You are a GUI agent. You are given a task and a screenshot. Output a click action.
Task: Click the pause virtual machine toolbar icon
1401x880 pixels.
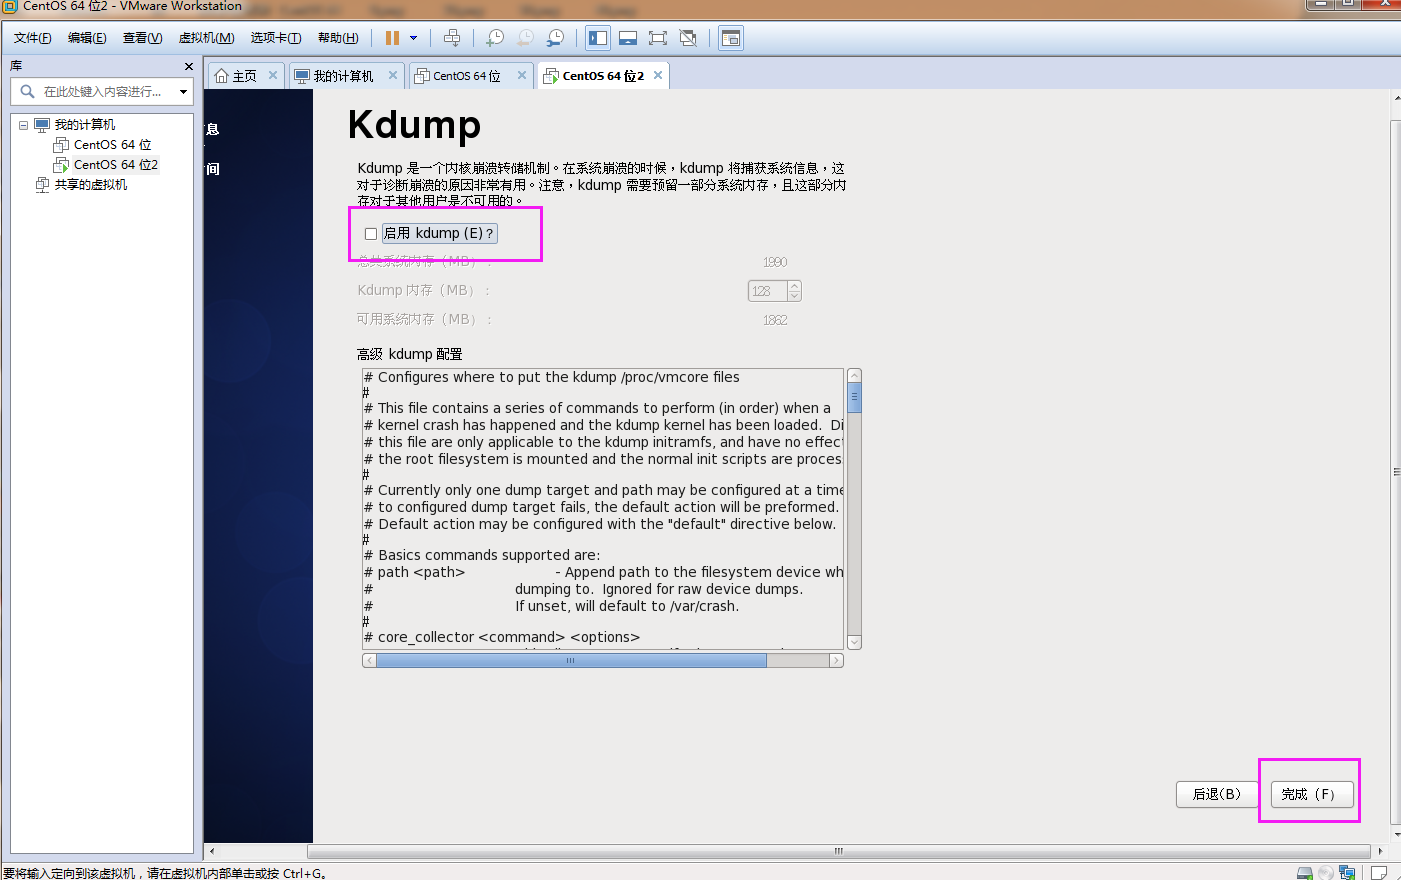392,38
